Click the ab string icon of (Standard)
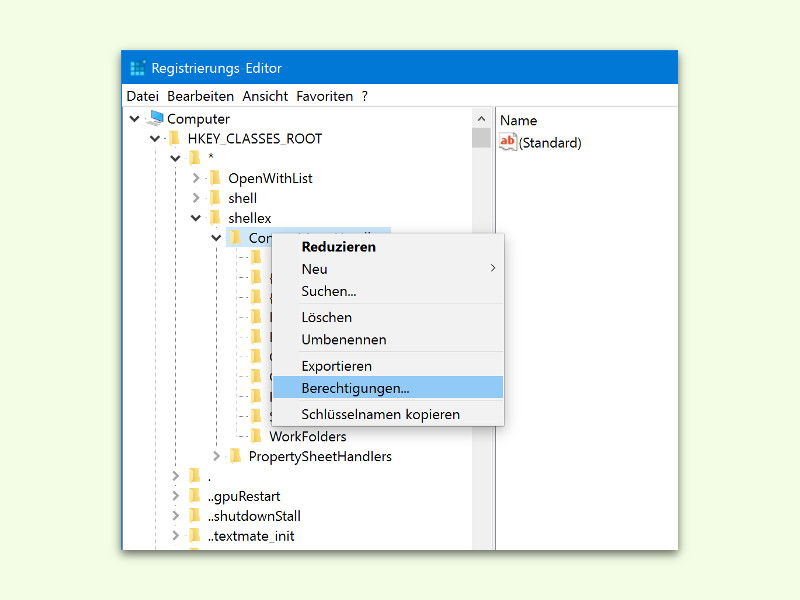The height and width of the screenshot is (600, 800). [x=508, y=142]
